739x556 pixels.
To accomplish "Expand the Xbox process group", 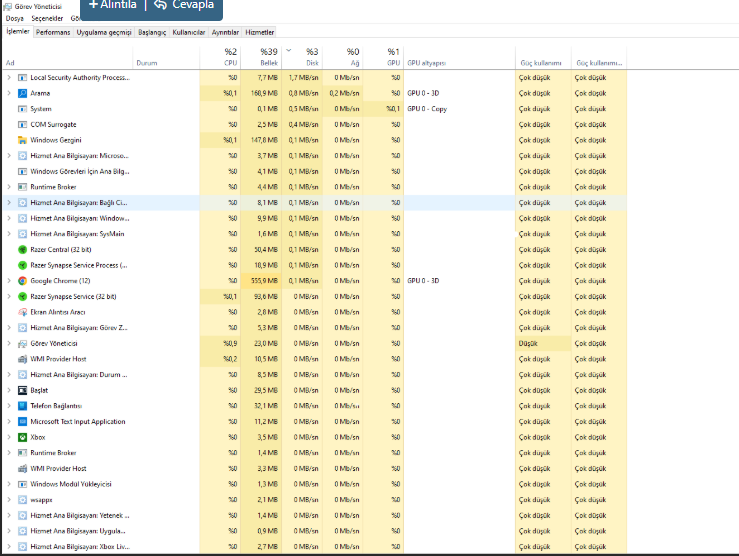I will tap(9, 437).
